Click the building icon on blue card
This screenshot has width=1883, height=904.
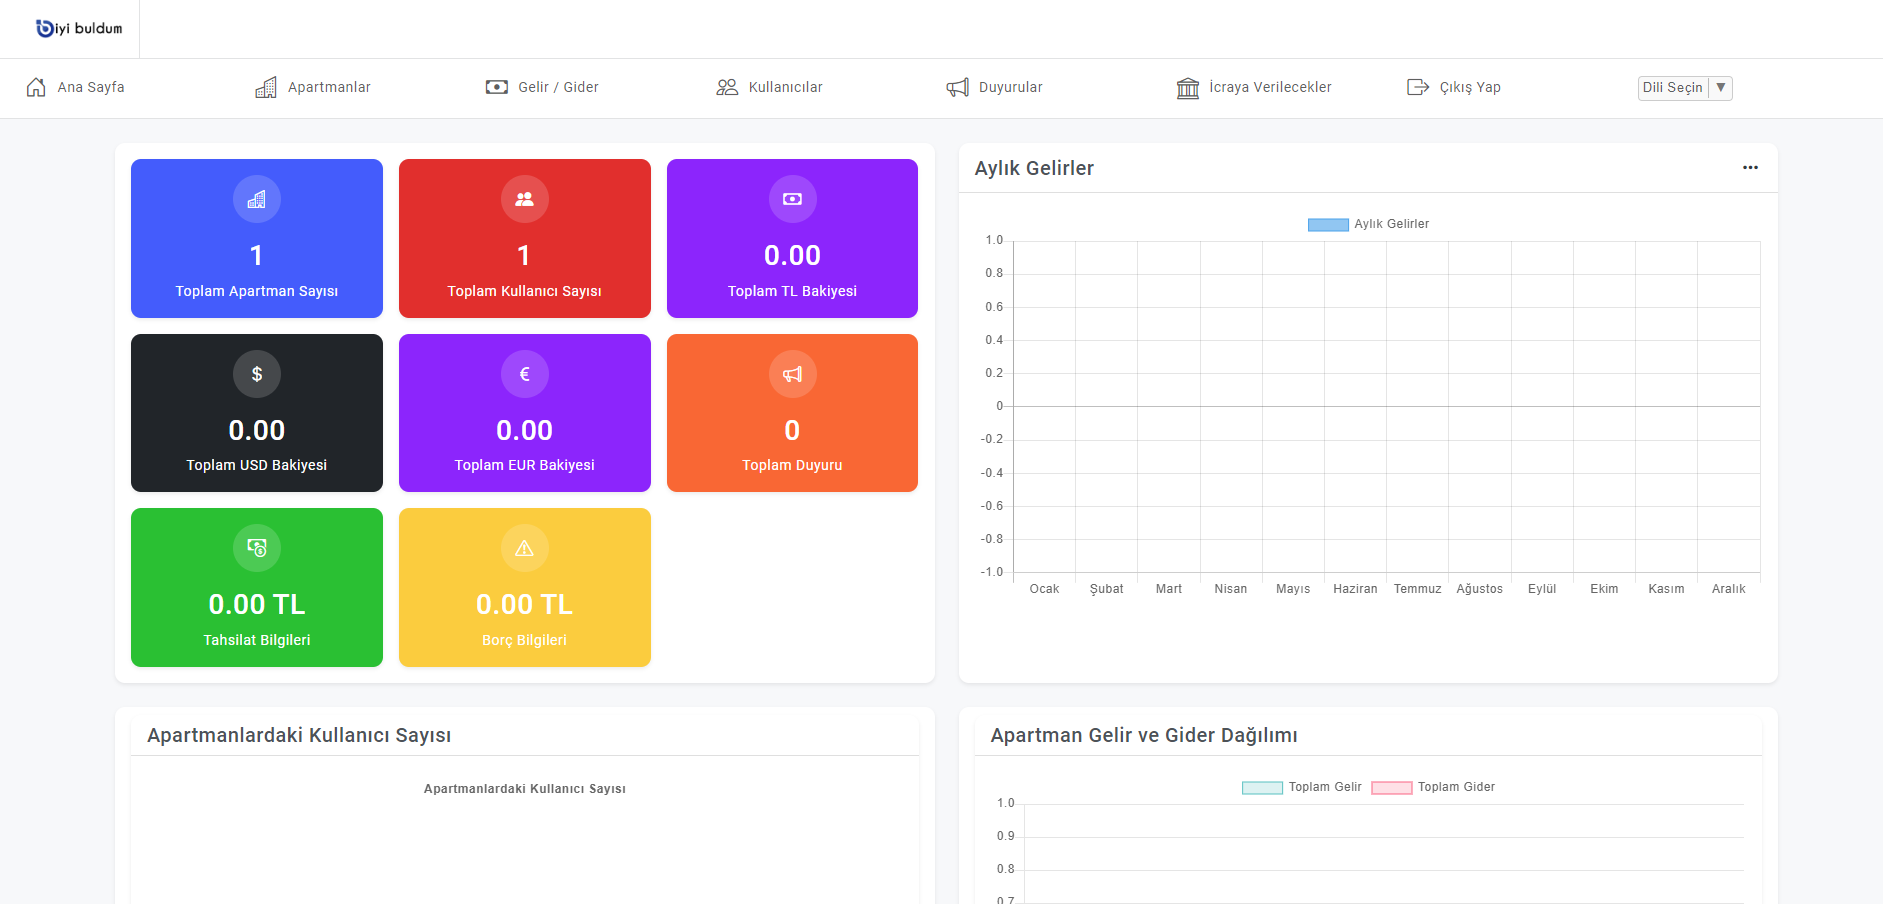click(x=257, y=199)
